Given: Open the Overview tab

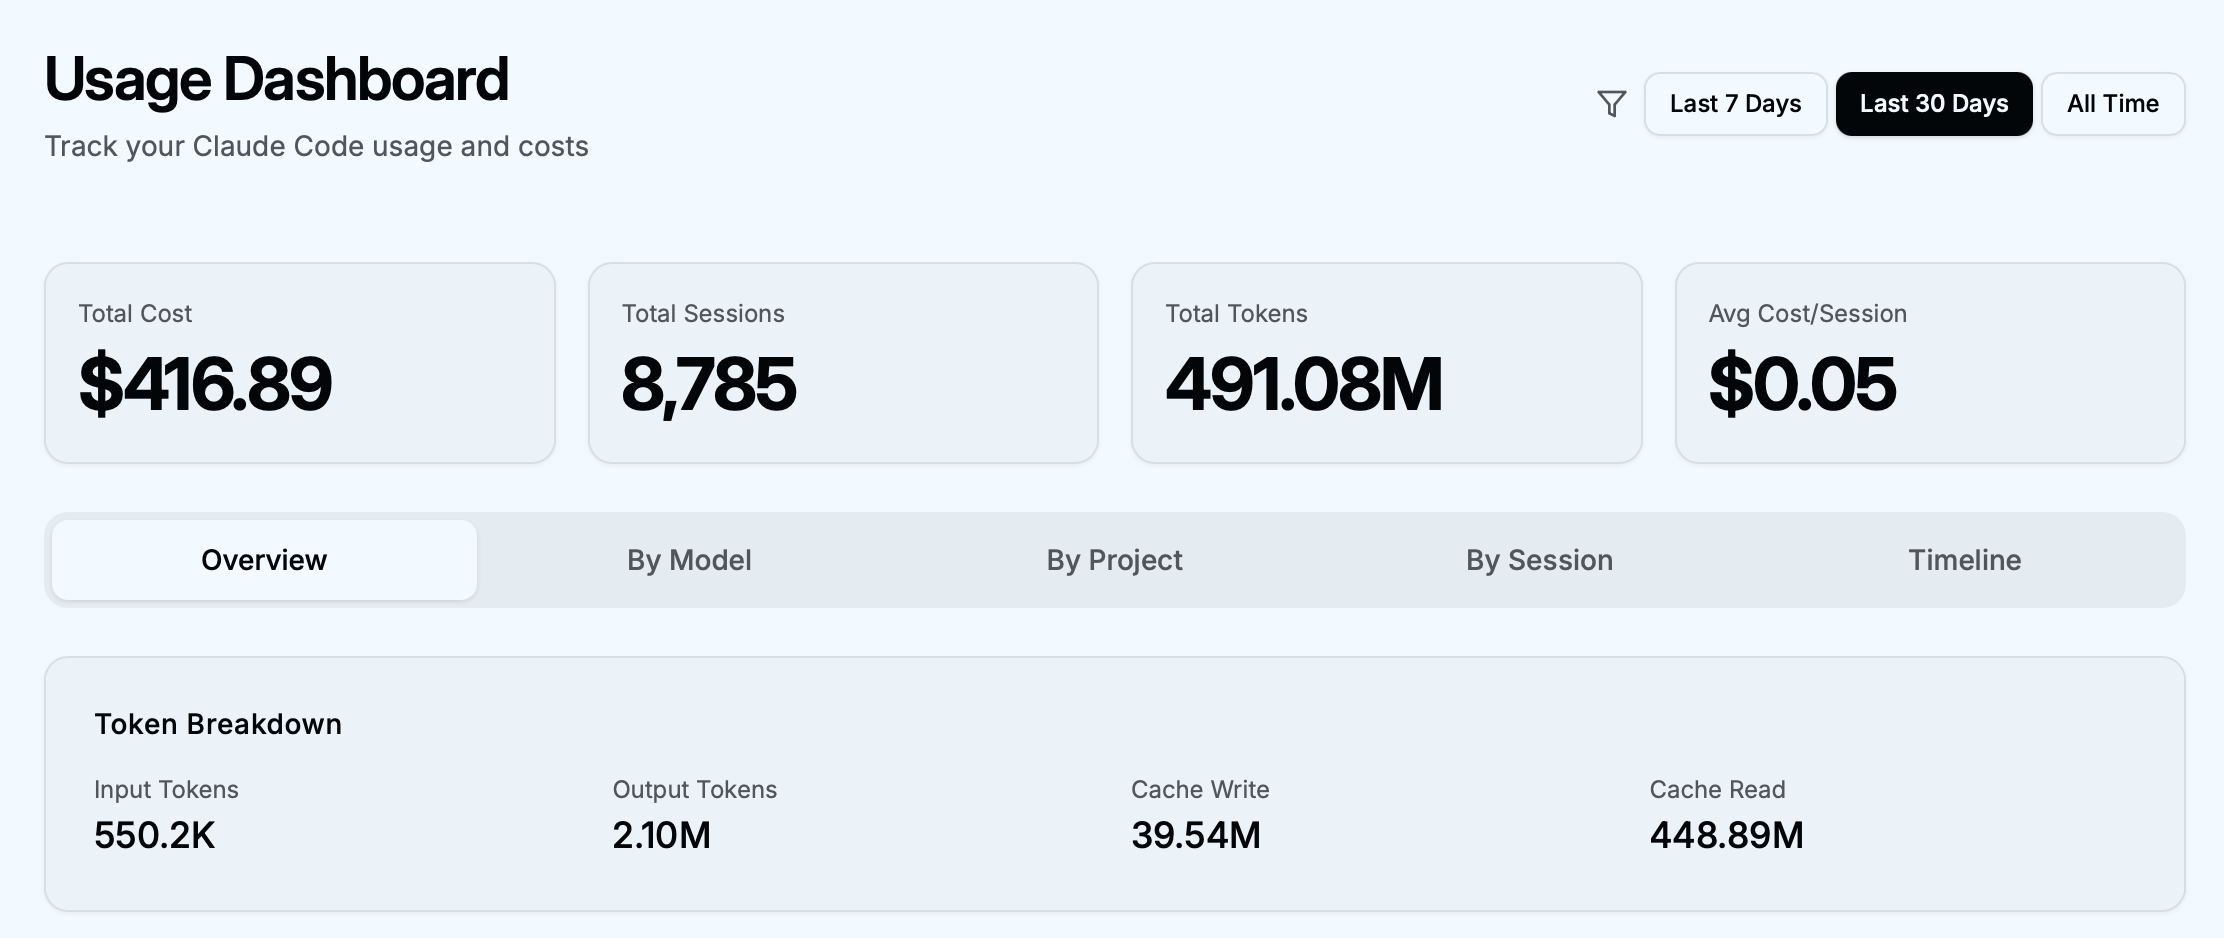Looking at the screenshot, I should click(264, 560).
